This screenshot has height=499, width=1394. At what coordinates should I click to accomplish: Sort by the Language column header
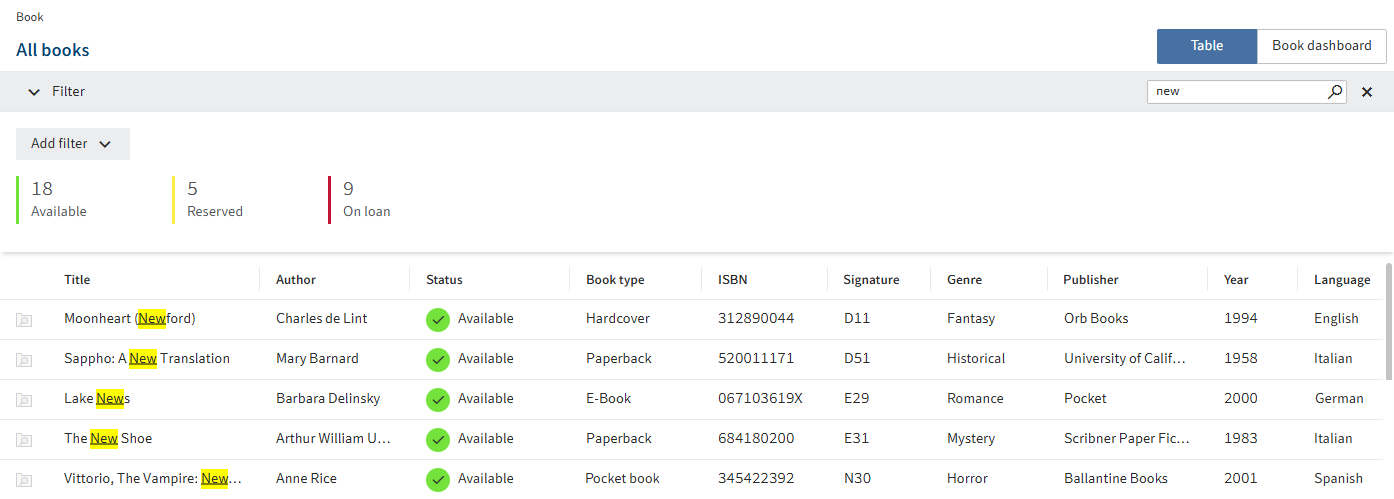tap(1342, 280)
